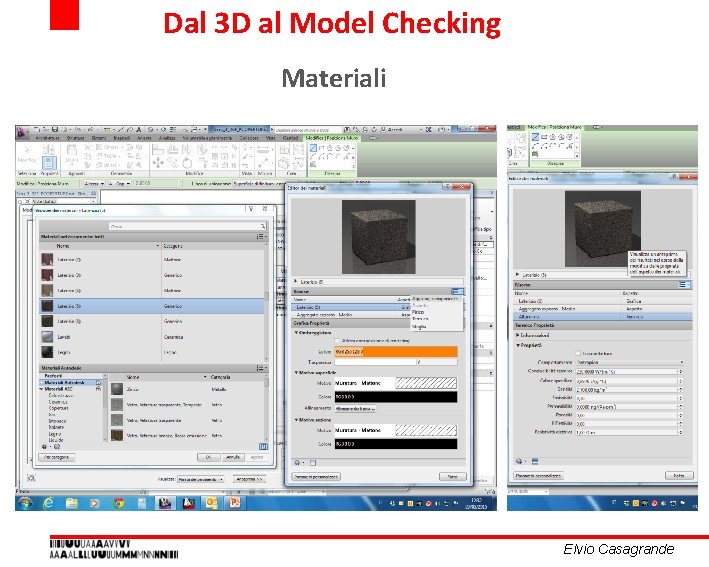Select the highlighted Laterizio dark material row

(x=152, y=306)
